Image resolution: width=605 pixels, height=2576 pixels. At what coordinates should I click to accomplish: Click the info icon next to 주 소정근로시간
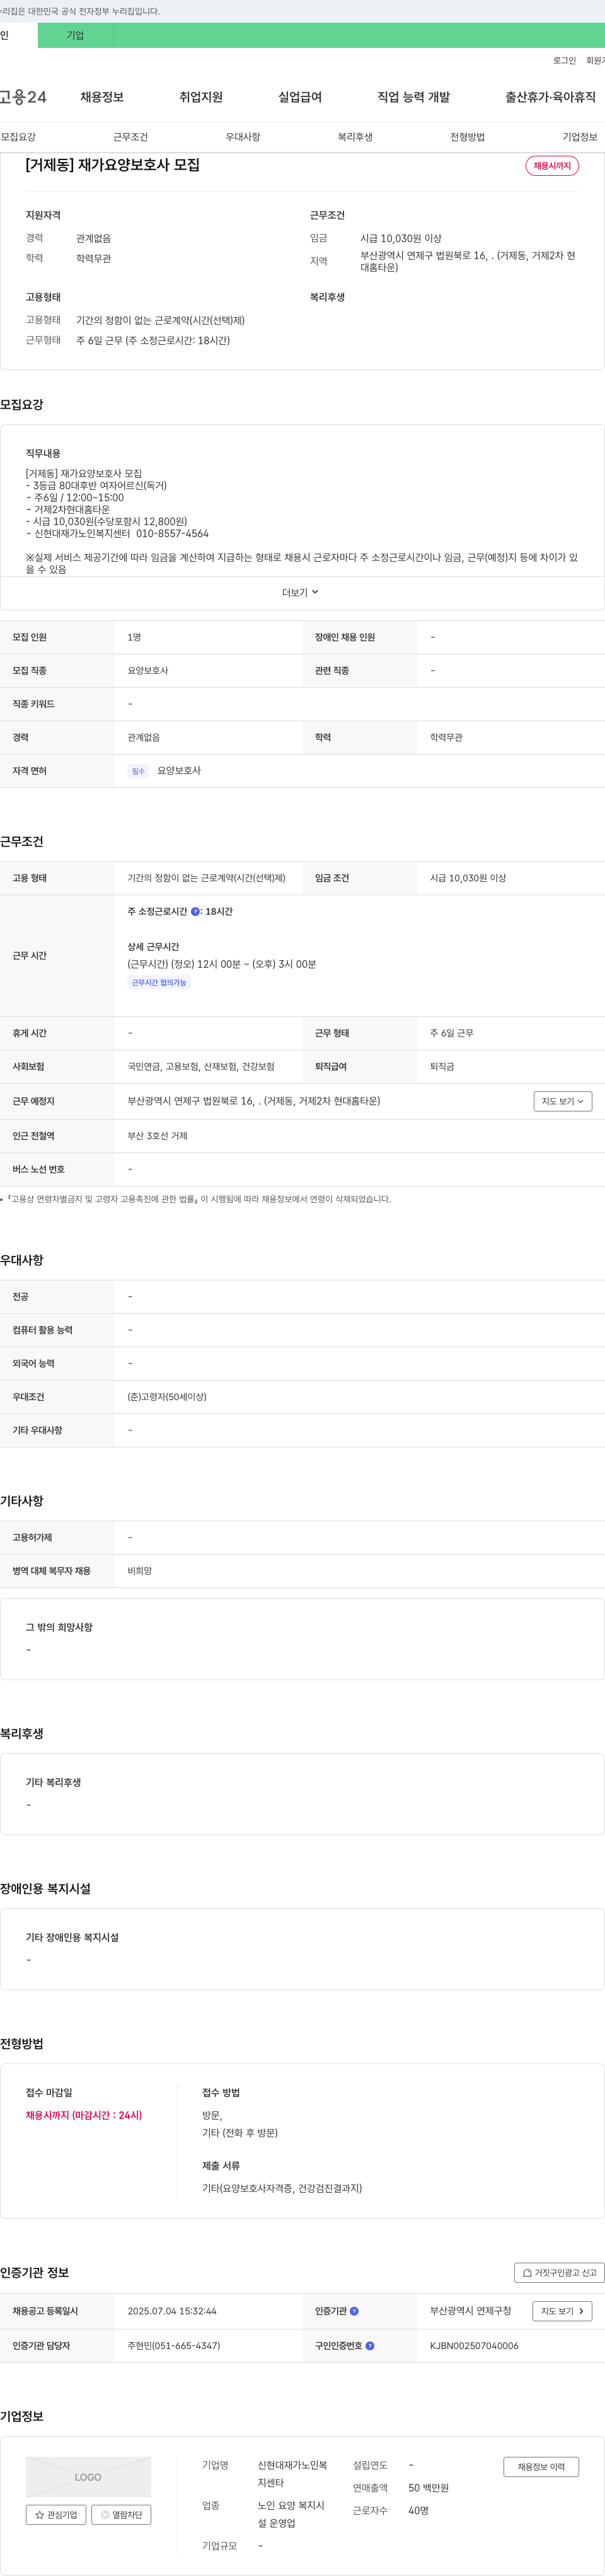tap(195, 912)
